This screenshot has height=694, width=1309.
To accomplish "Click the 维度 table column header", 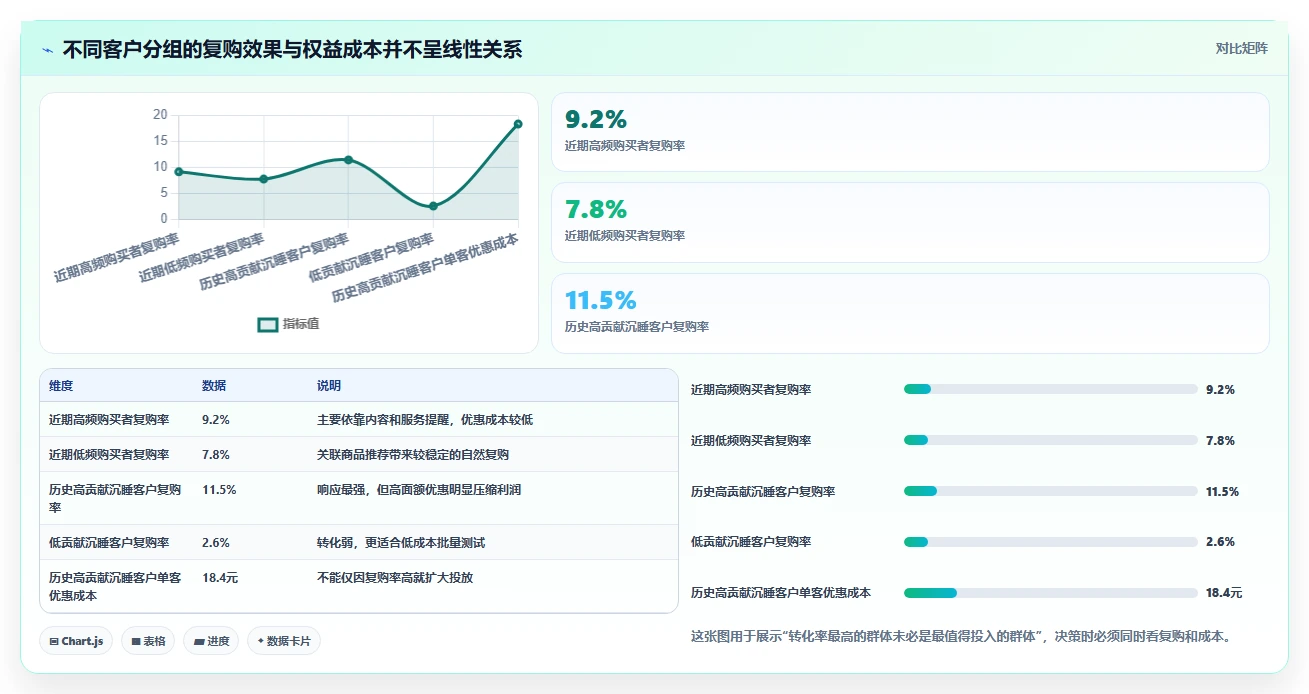I will tap(61, 386).
